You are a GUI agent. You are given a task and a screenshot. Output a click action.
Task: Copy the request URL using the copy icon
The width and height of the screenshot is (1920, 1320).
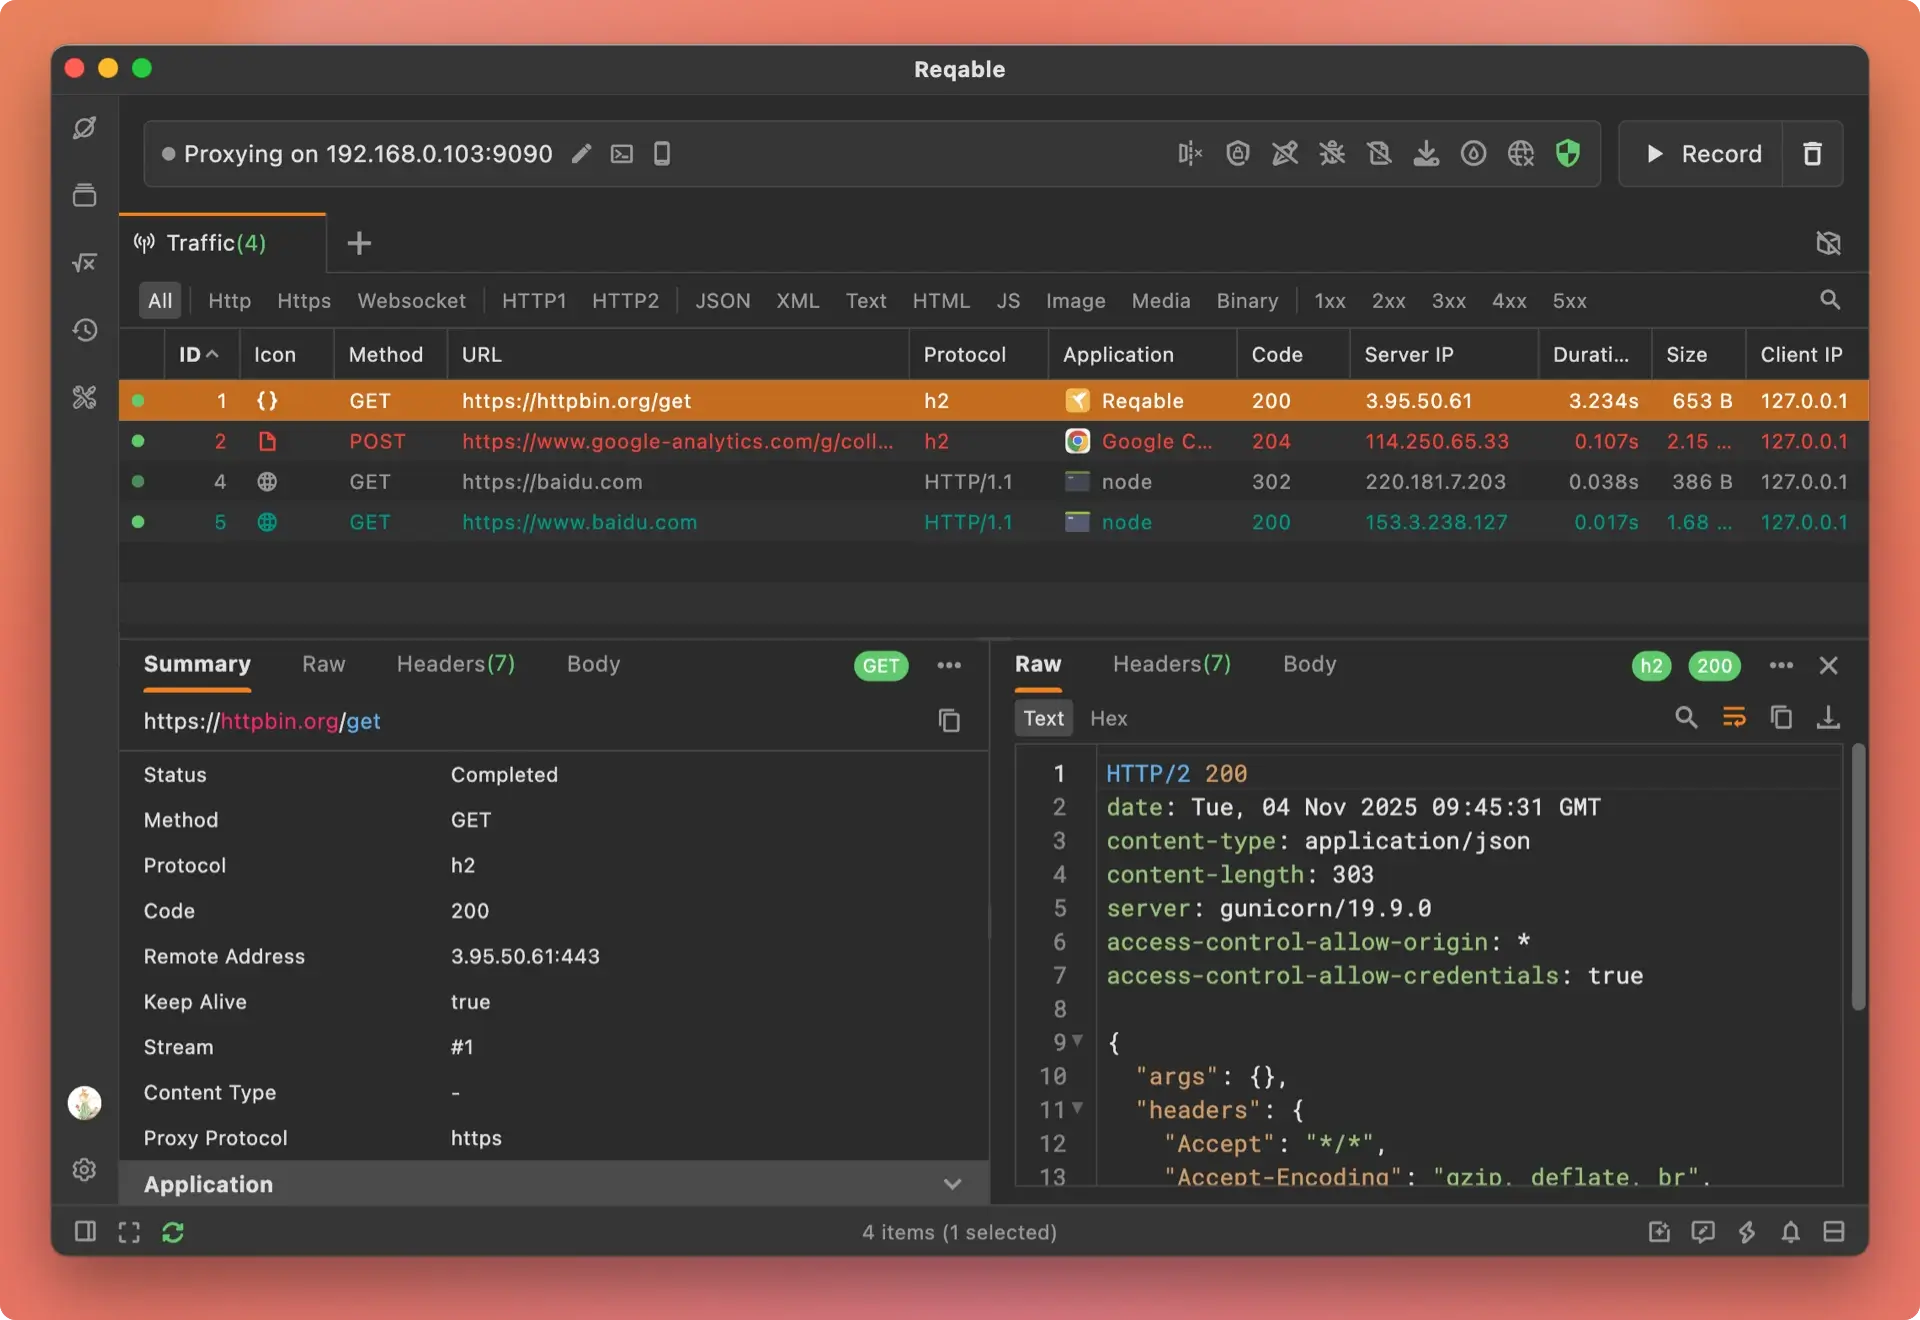[x=948, y=721]
